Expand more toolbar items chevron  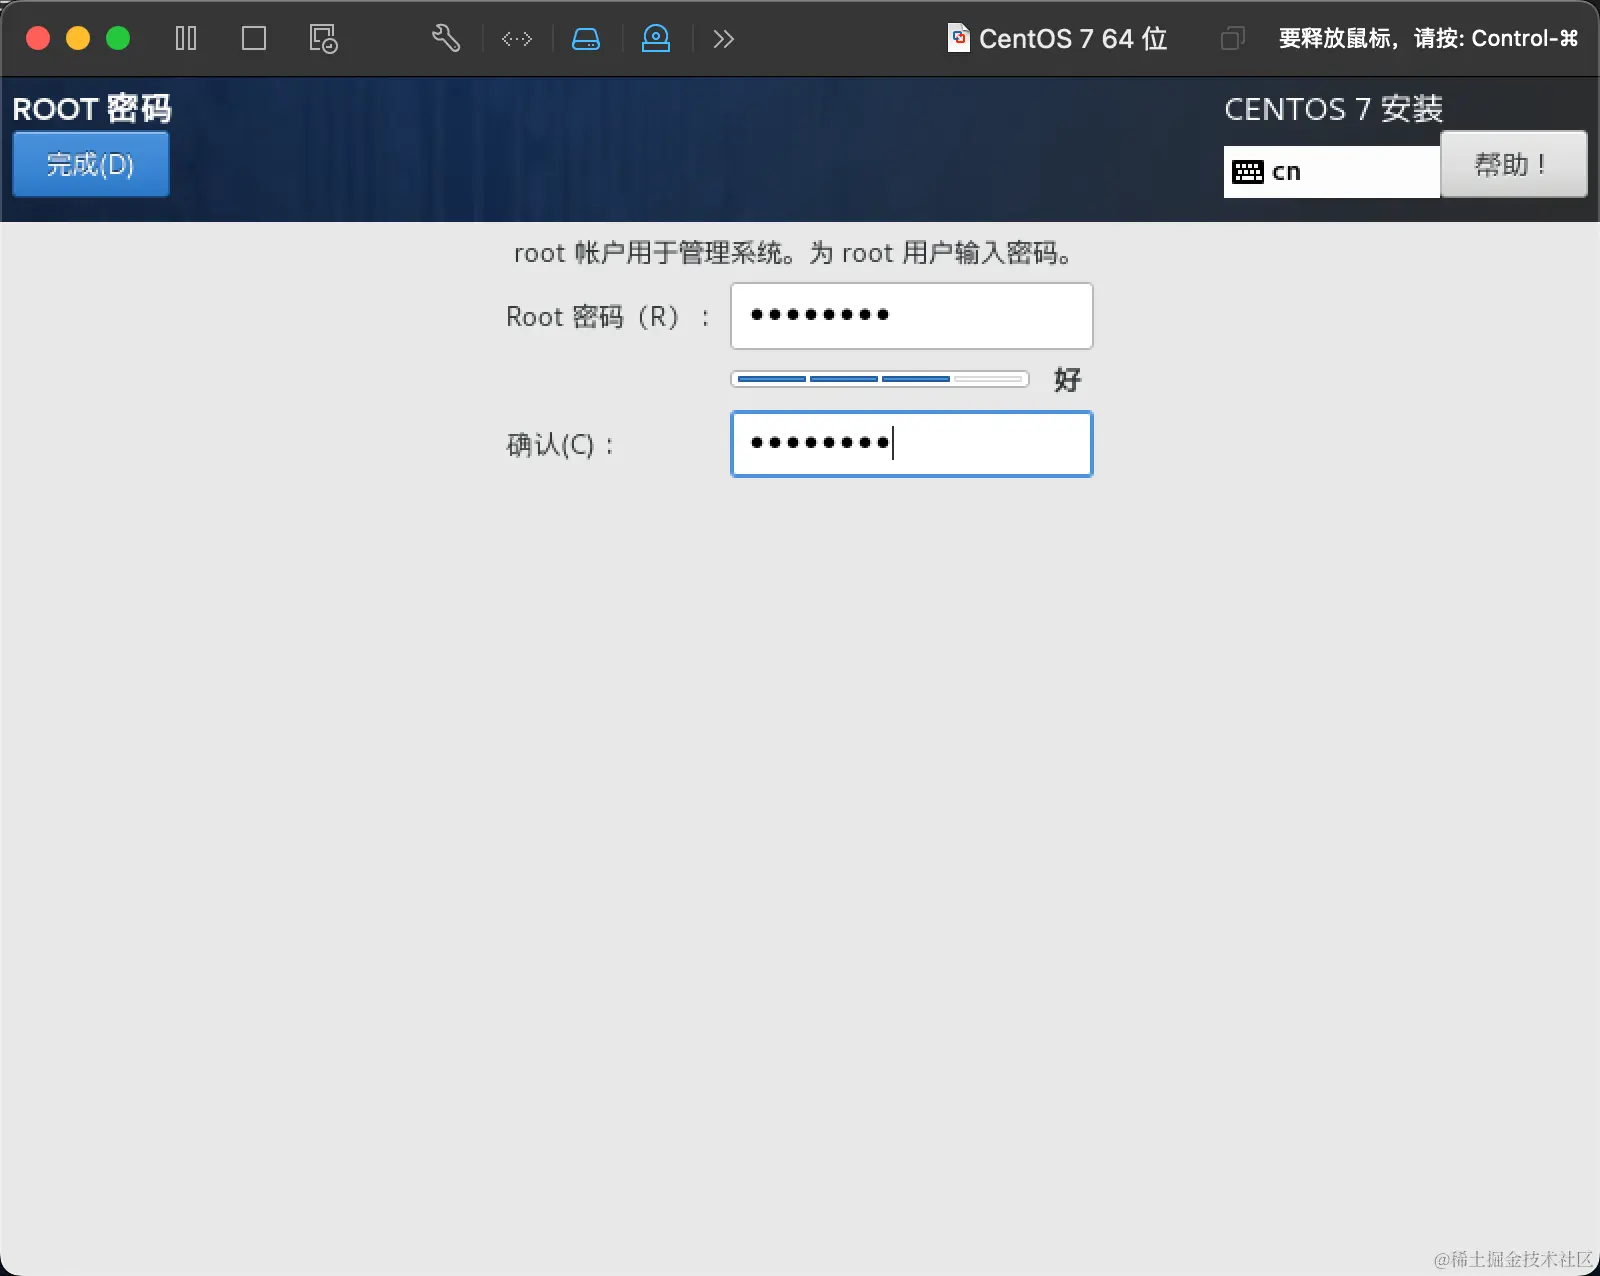pos(724,39)
